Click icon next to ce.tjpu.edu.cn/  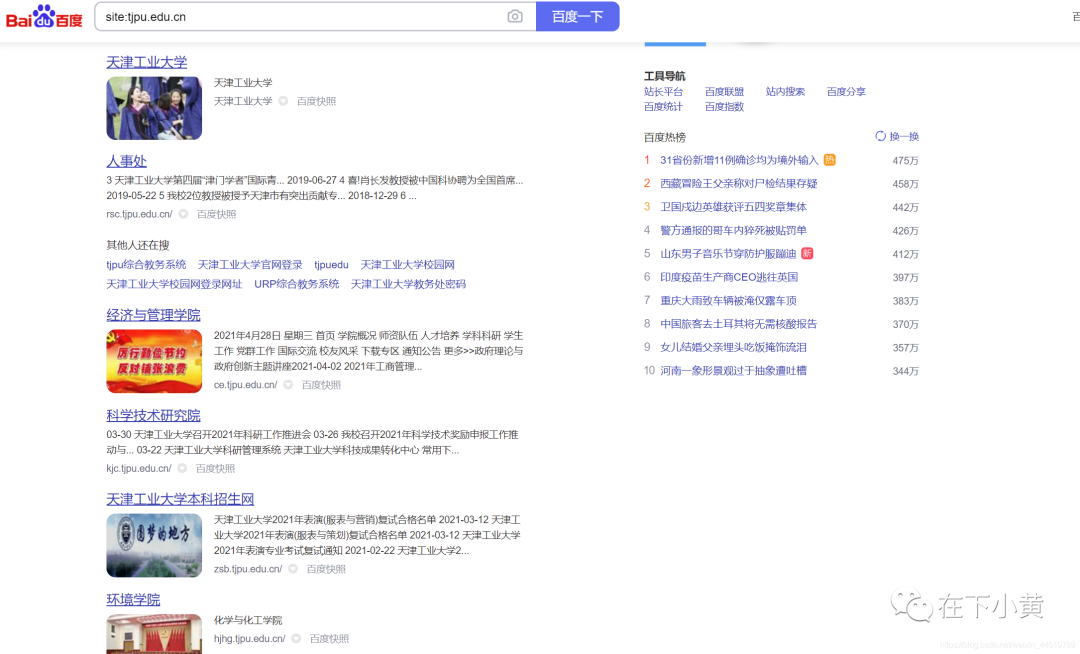click(x=288, y=385)
